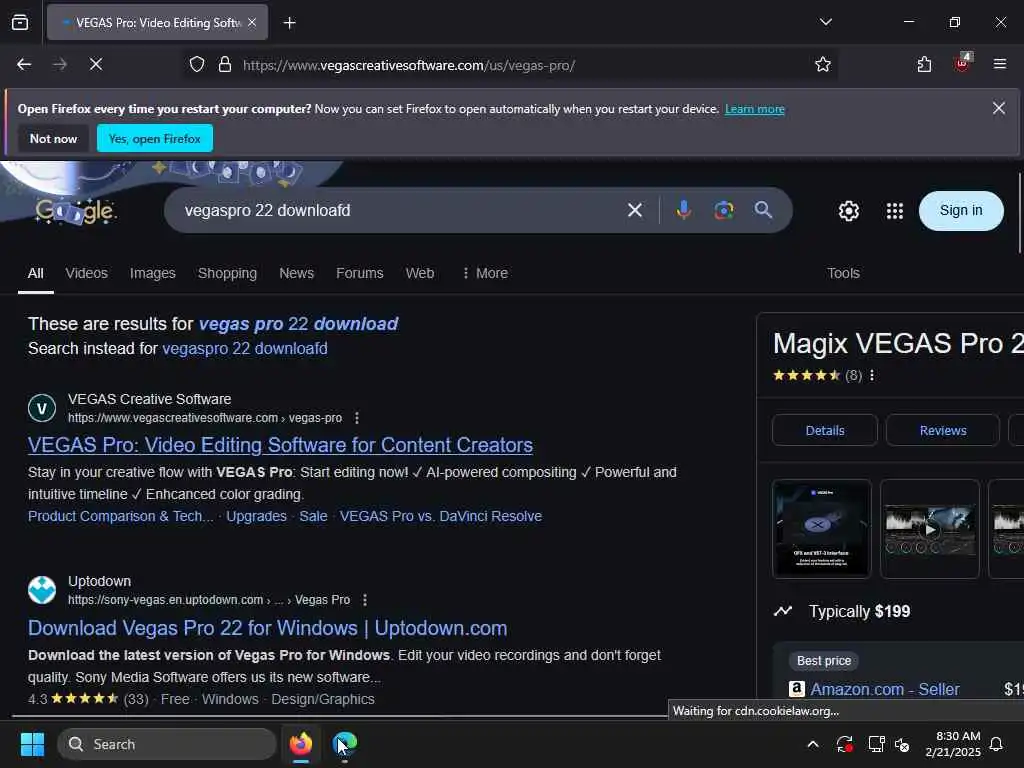Click the taskbar Search box
The width and height of the screenshot is (1024, 768).
pos(167,744)
